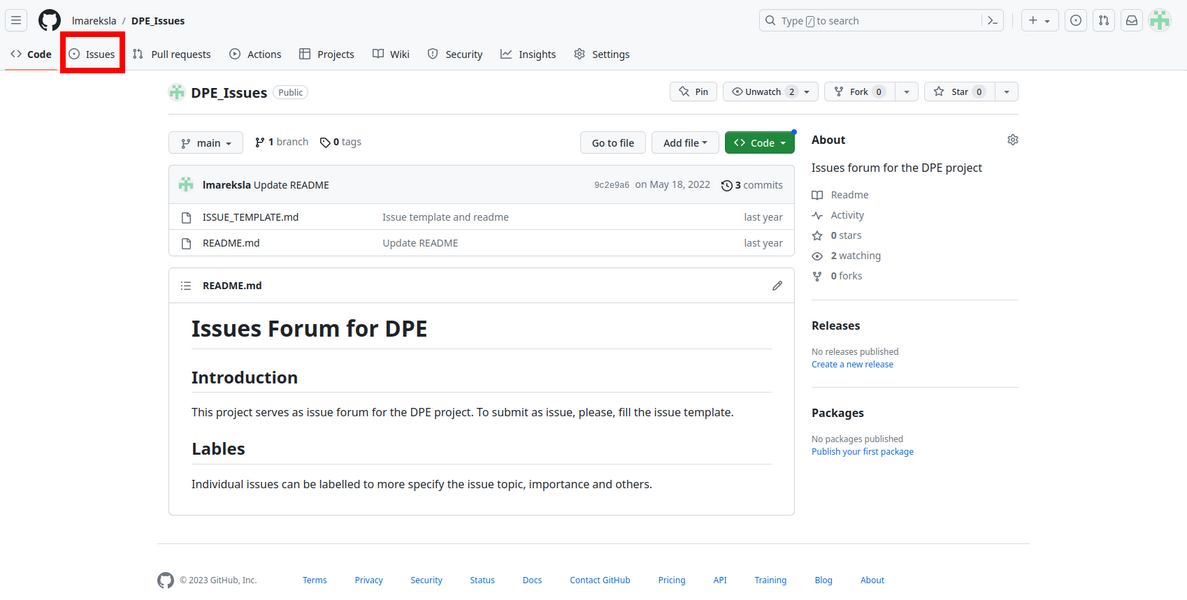Viewport: 1187px width, 600px height.
Task: Unwatch the repository
Action: (763, 91)
